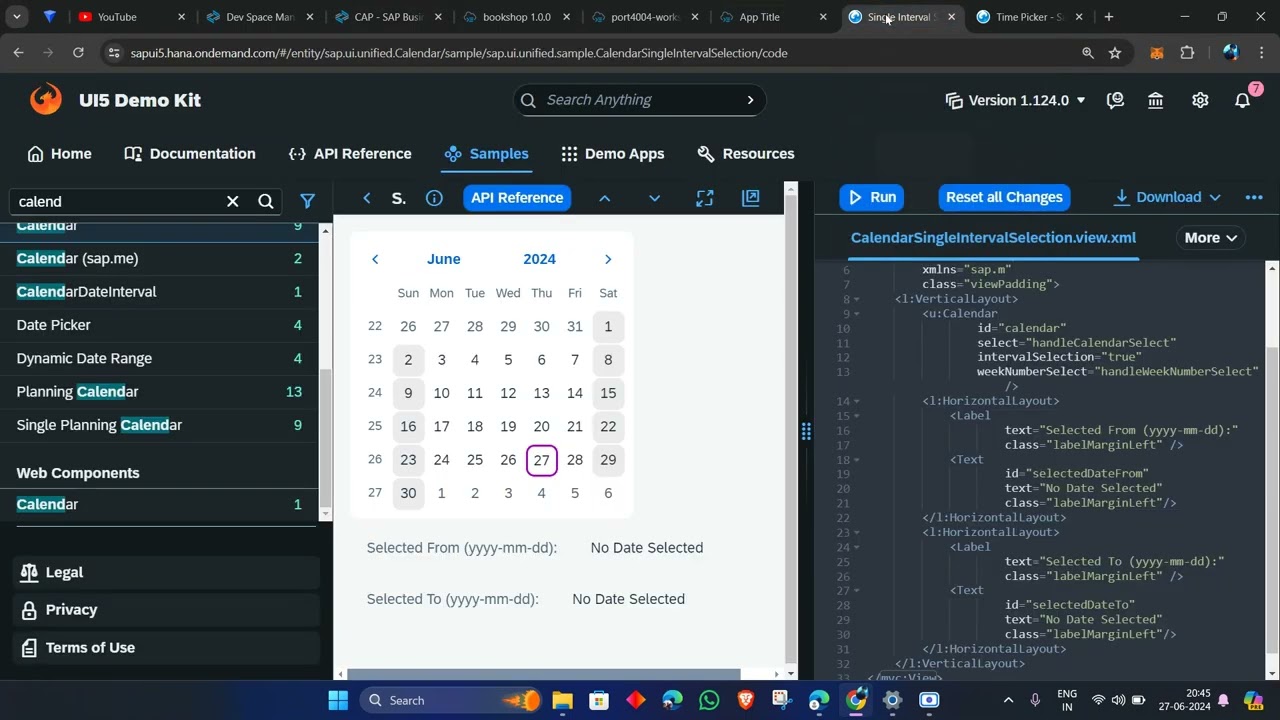Open the Planning Calendar sample list item
Viewport: 1280px width, 720px height.
159,392
